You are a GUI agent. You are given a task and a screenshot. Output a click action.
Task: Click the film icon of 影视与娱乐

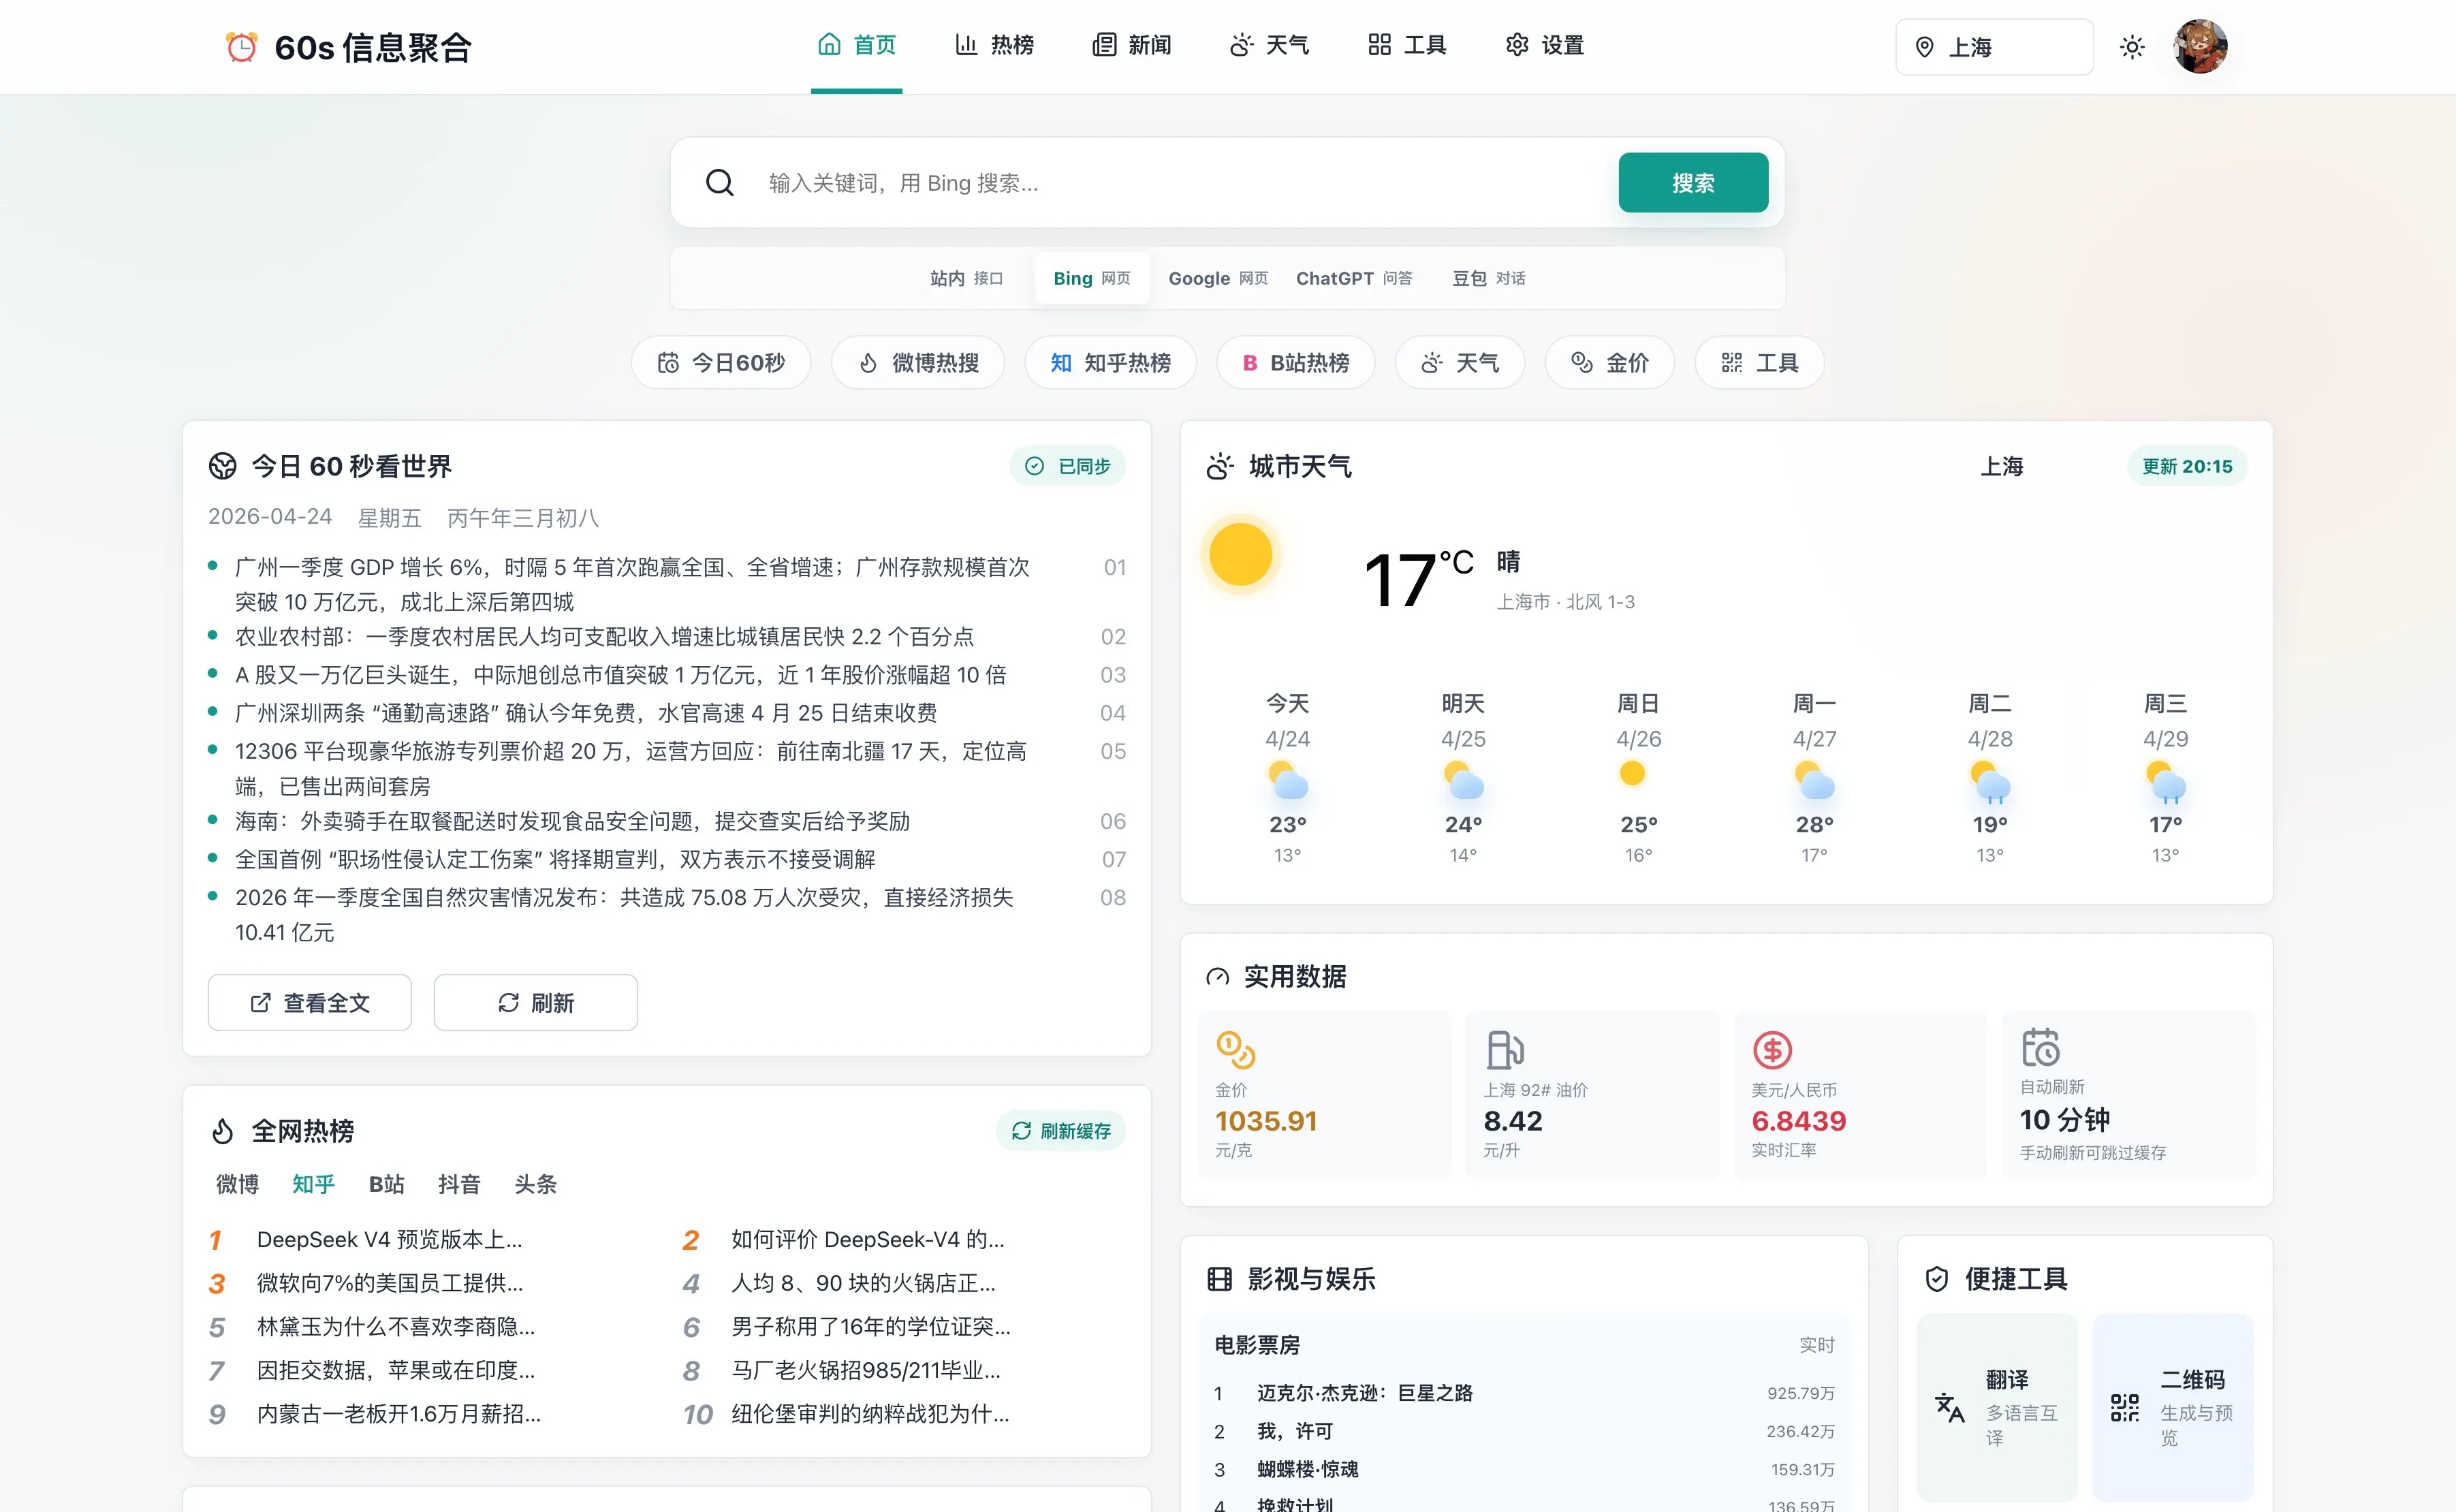coord(1219,1279)
